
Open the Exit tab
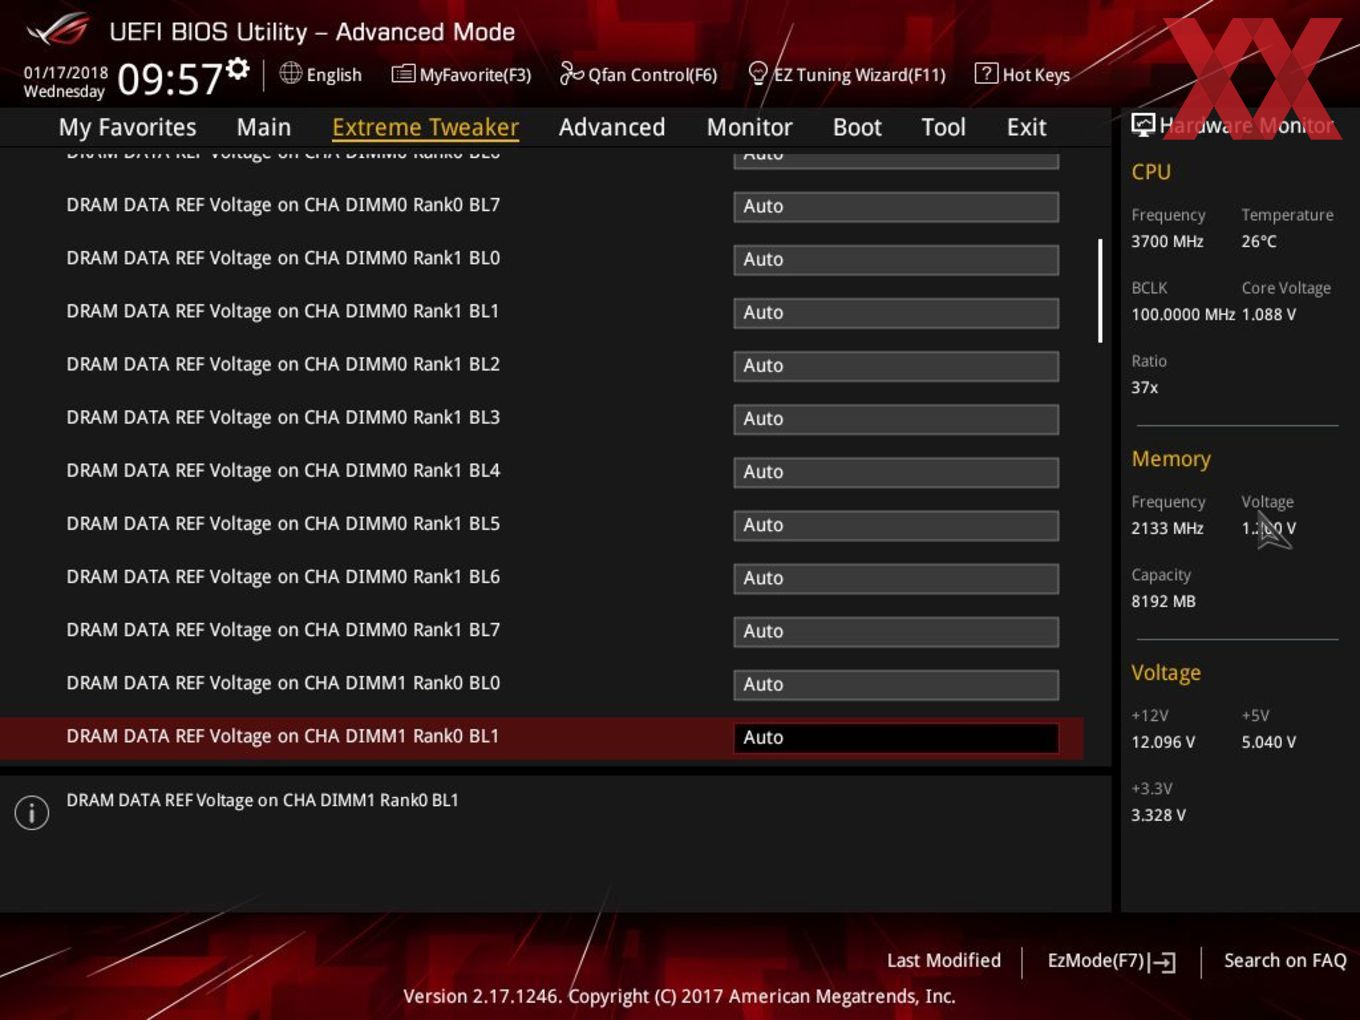(1026, 127)
